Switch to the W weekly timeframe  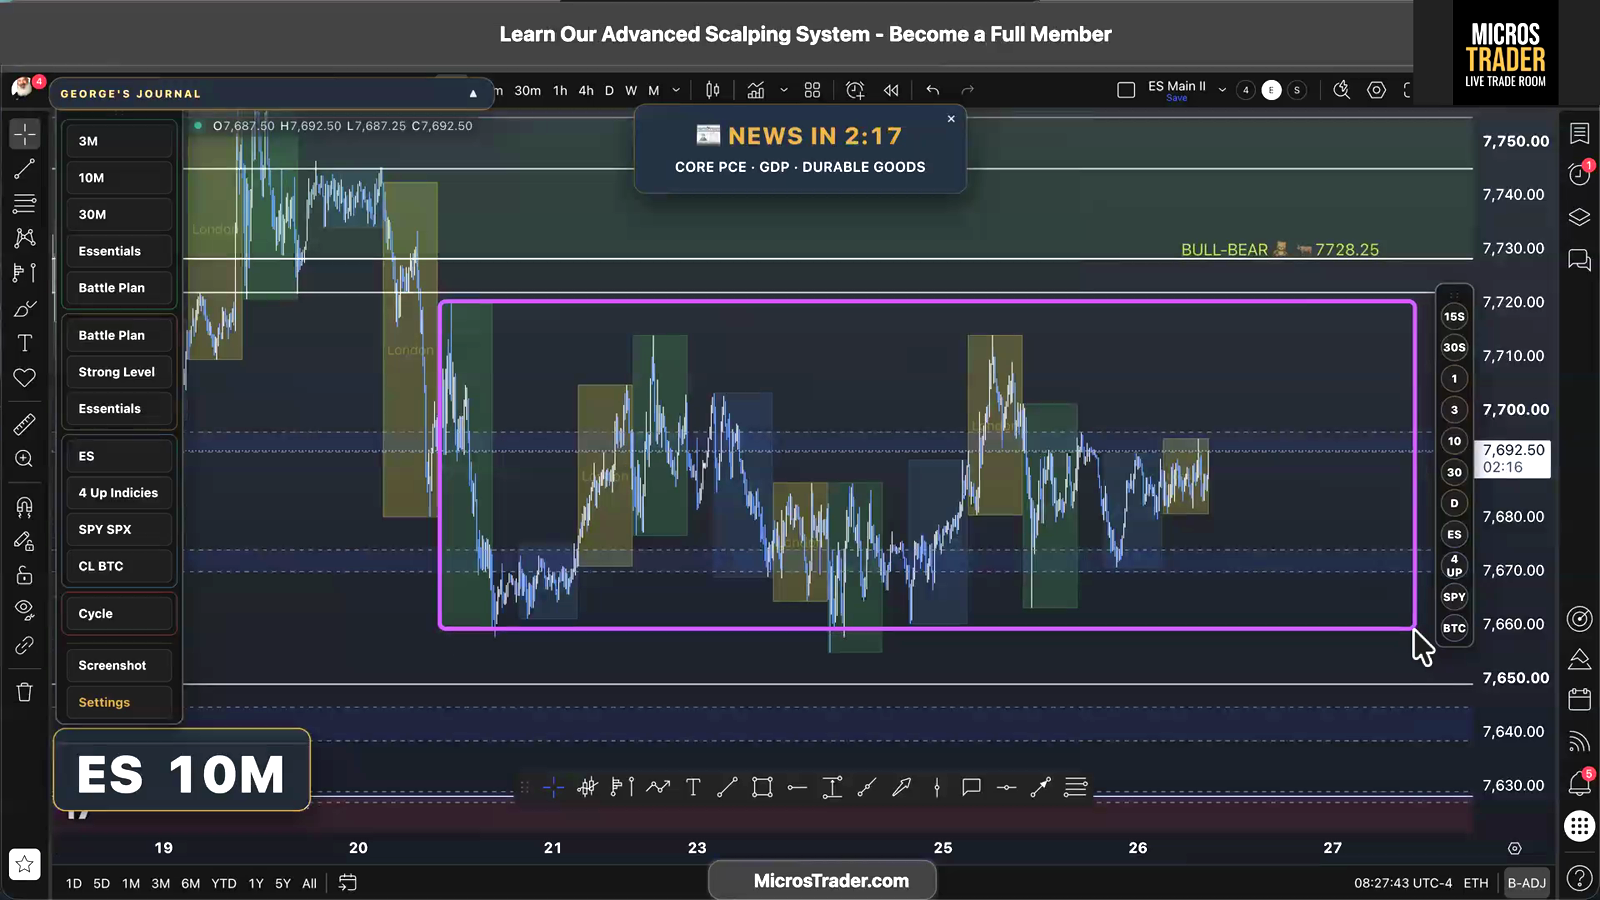coord(631,90)
